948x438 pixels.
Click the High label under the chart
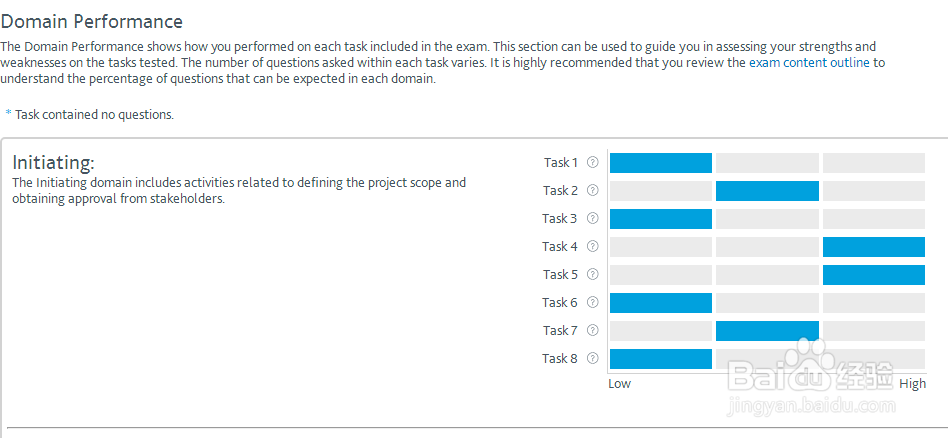point(912,383)
